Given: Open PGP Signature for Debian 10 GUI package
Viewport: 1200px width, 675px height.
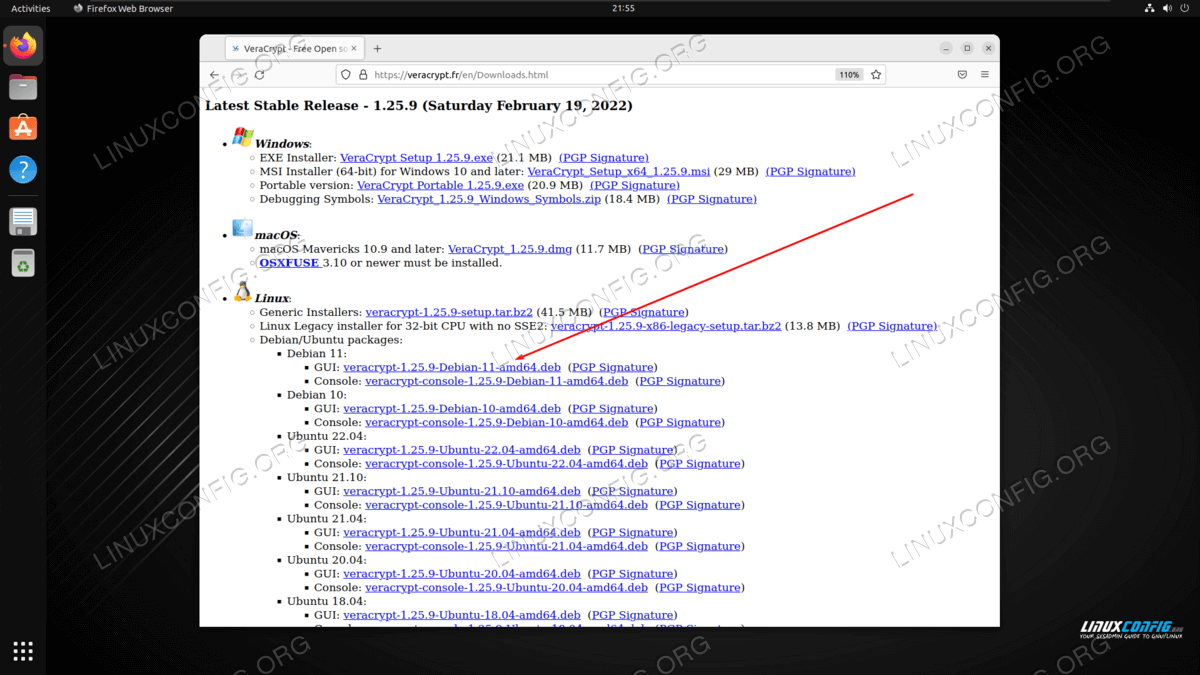Looking at the screenshot, I should [x=613, y=409].
